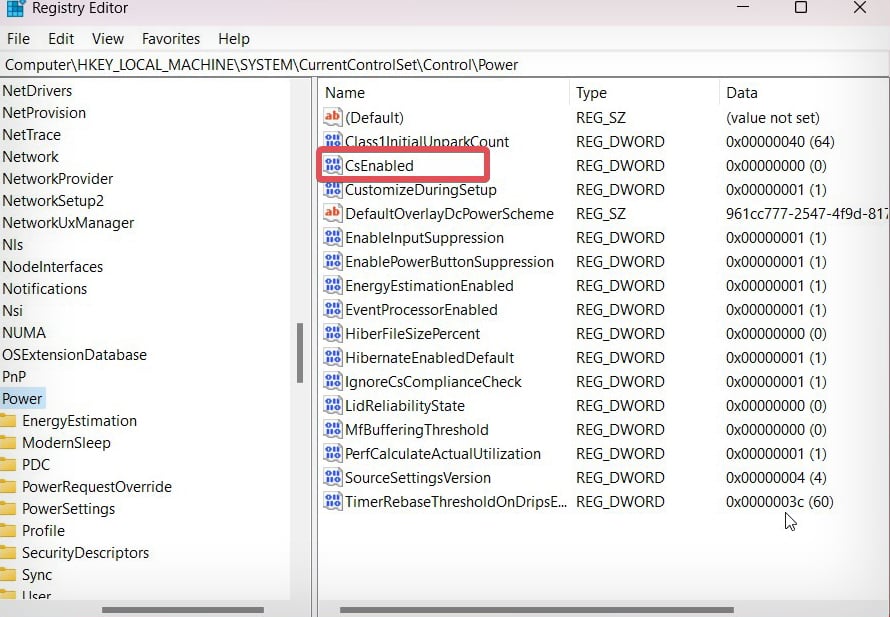The width and height of the screenshot is (890, 617).
Task: Click the tree pane horizontal scrollbar
Action: pos(183,610)
